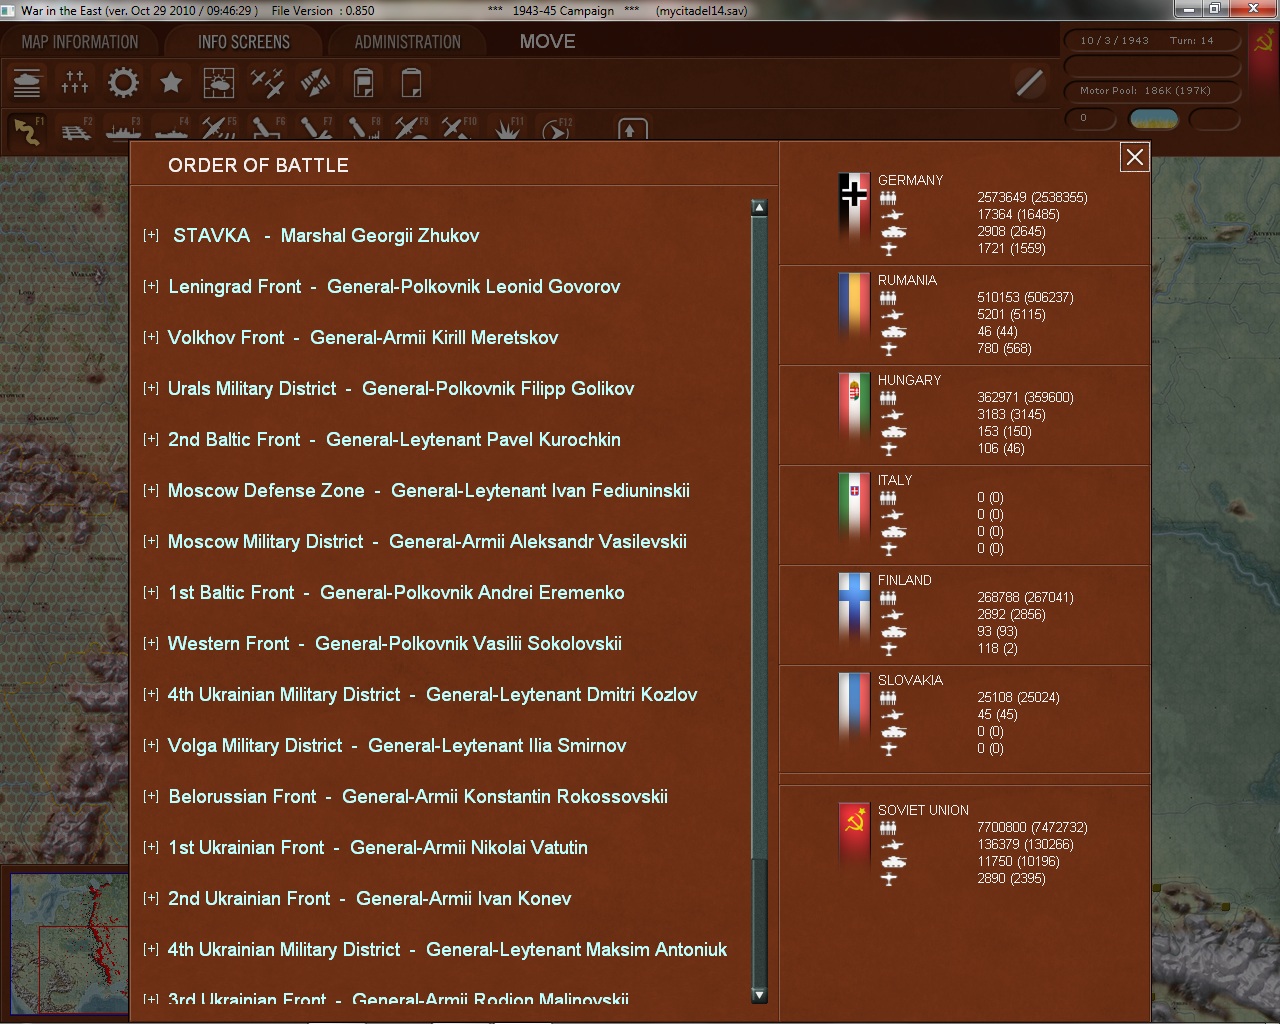The width and height of the screenshot is (1280, 1024).
Task: Click the star victory screen icon
Action: click(171, 83)
